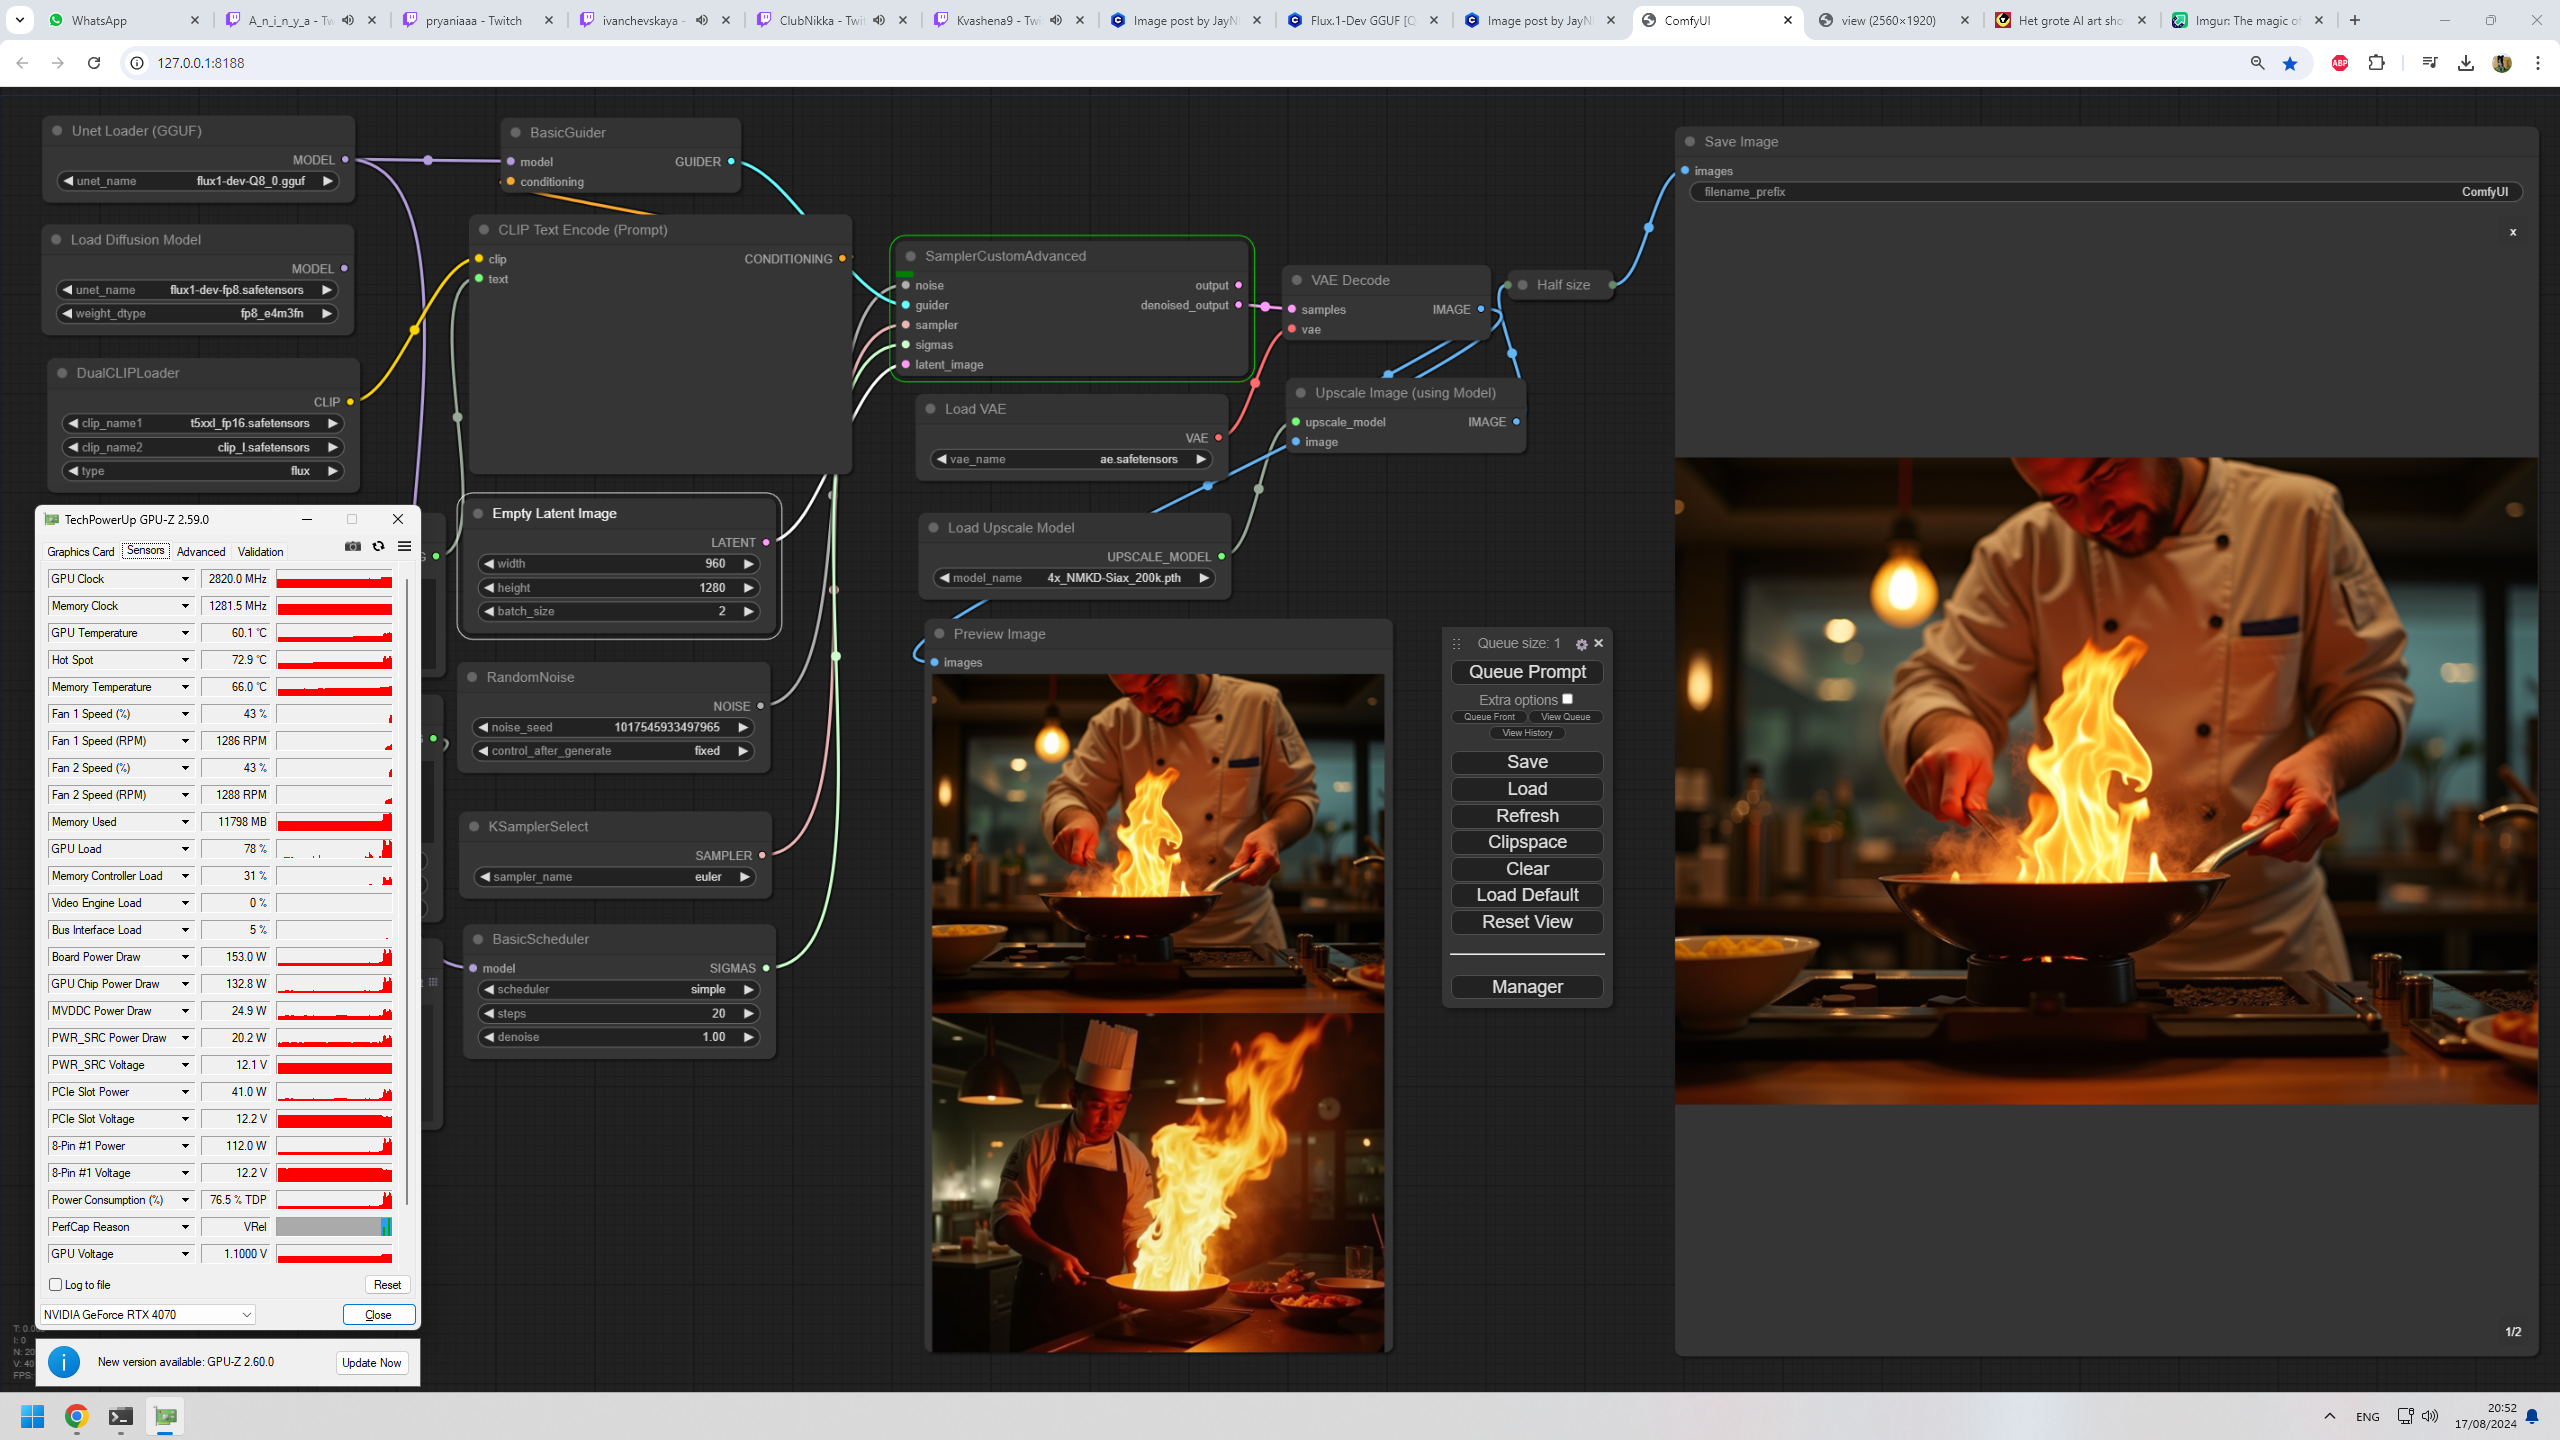The width and height of the screenshot is (2560, 1440).
Task: Expand the Memory Used sensor dropdown
Action: point(185,822)
